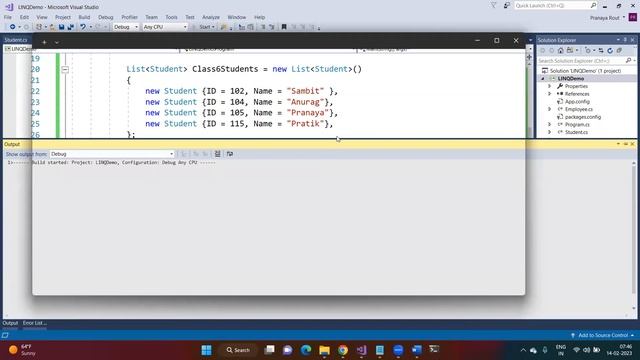The height and width of the screenshot is (360, 640).
Task: Switch to the Output tab at bottom
Action: (10, 323)
